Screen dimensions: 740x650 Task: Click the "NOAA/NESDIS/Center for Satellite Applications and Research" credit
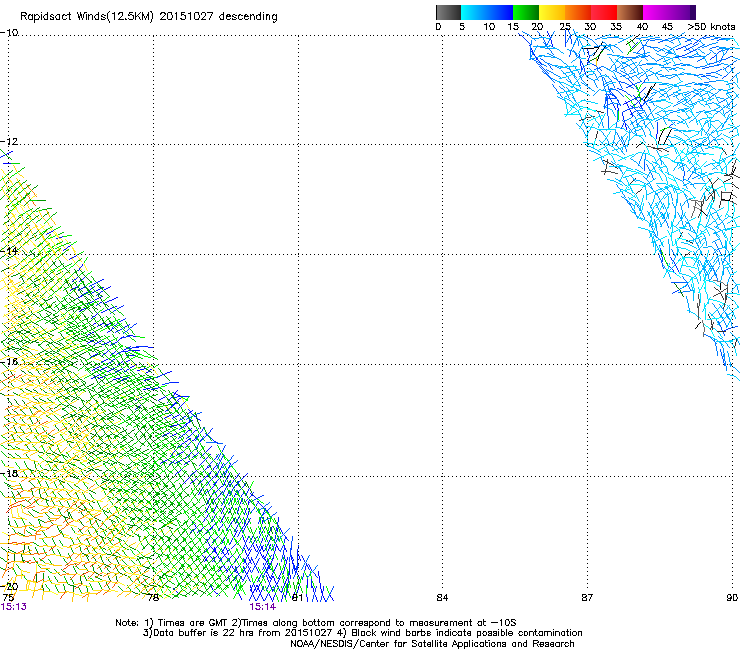(432, 644)
